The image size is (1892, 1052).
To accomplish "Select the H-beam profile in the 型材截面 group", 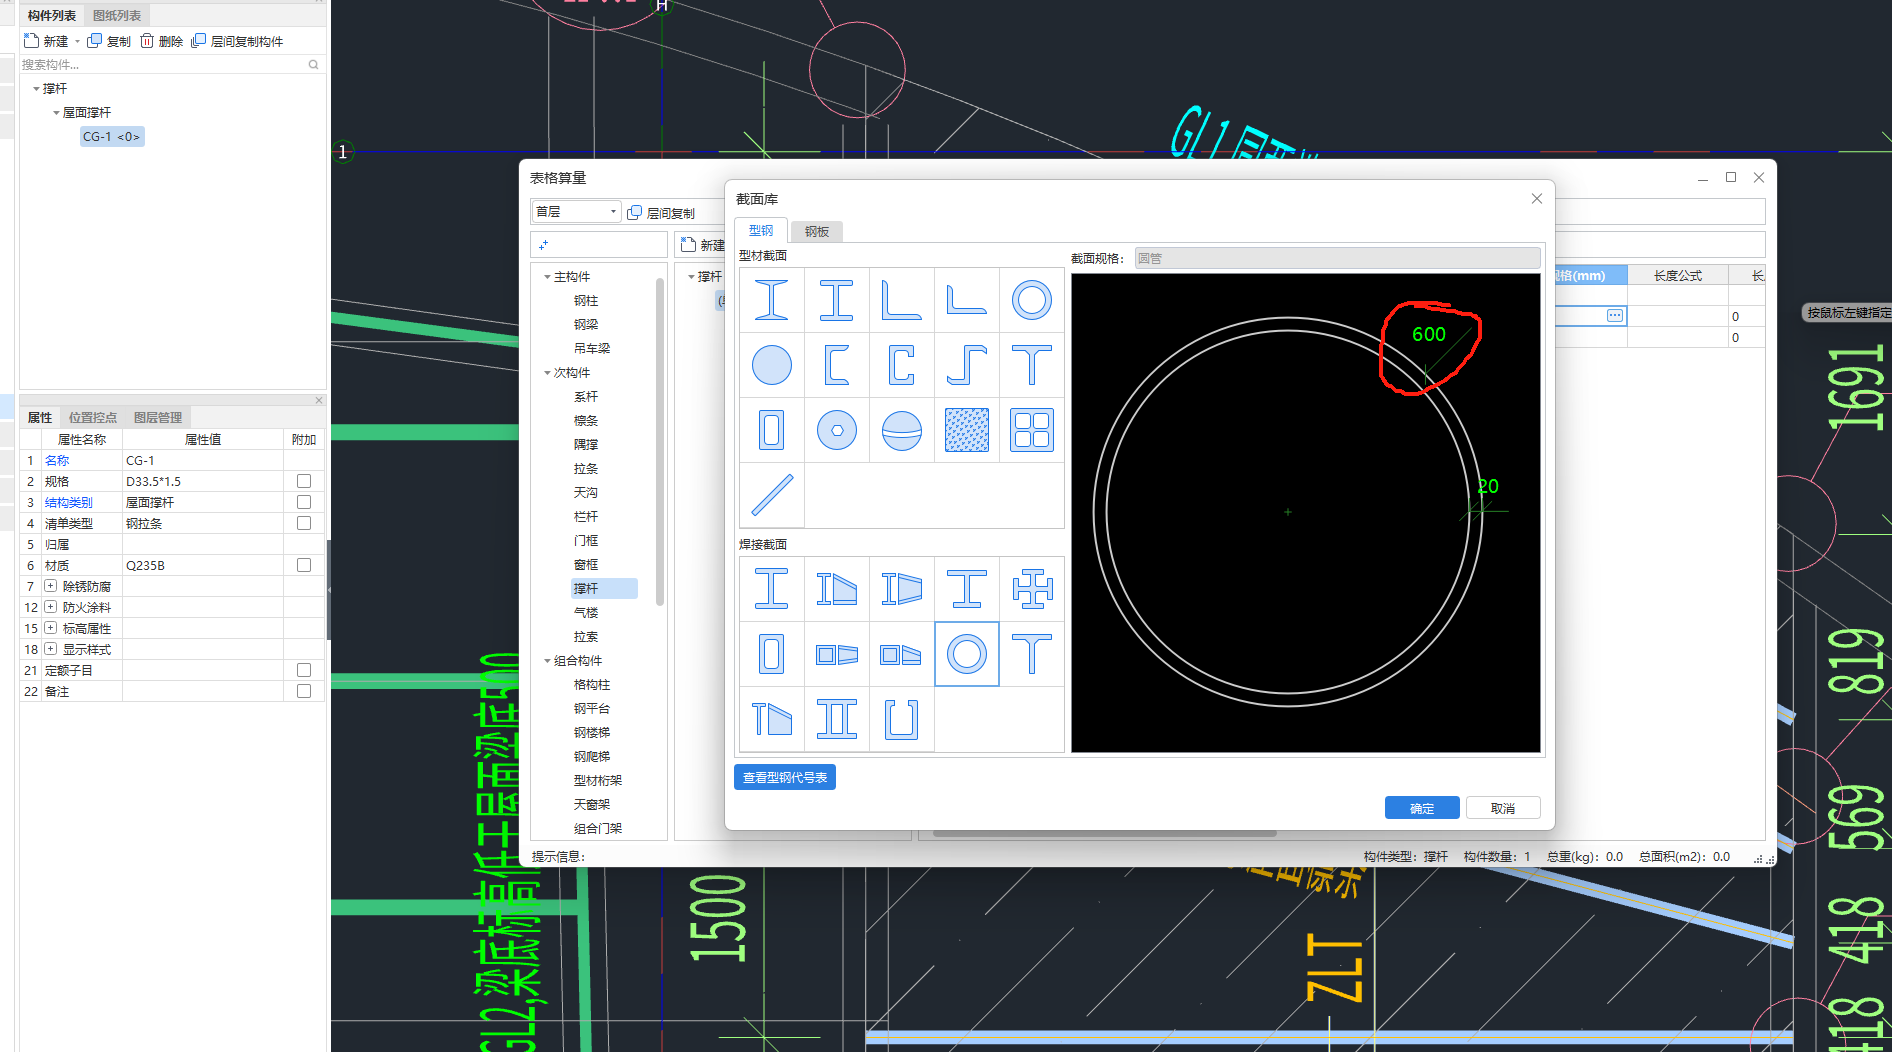I will (837, 300).
